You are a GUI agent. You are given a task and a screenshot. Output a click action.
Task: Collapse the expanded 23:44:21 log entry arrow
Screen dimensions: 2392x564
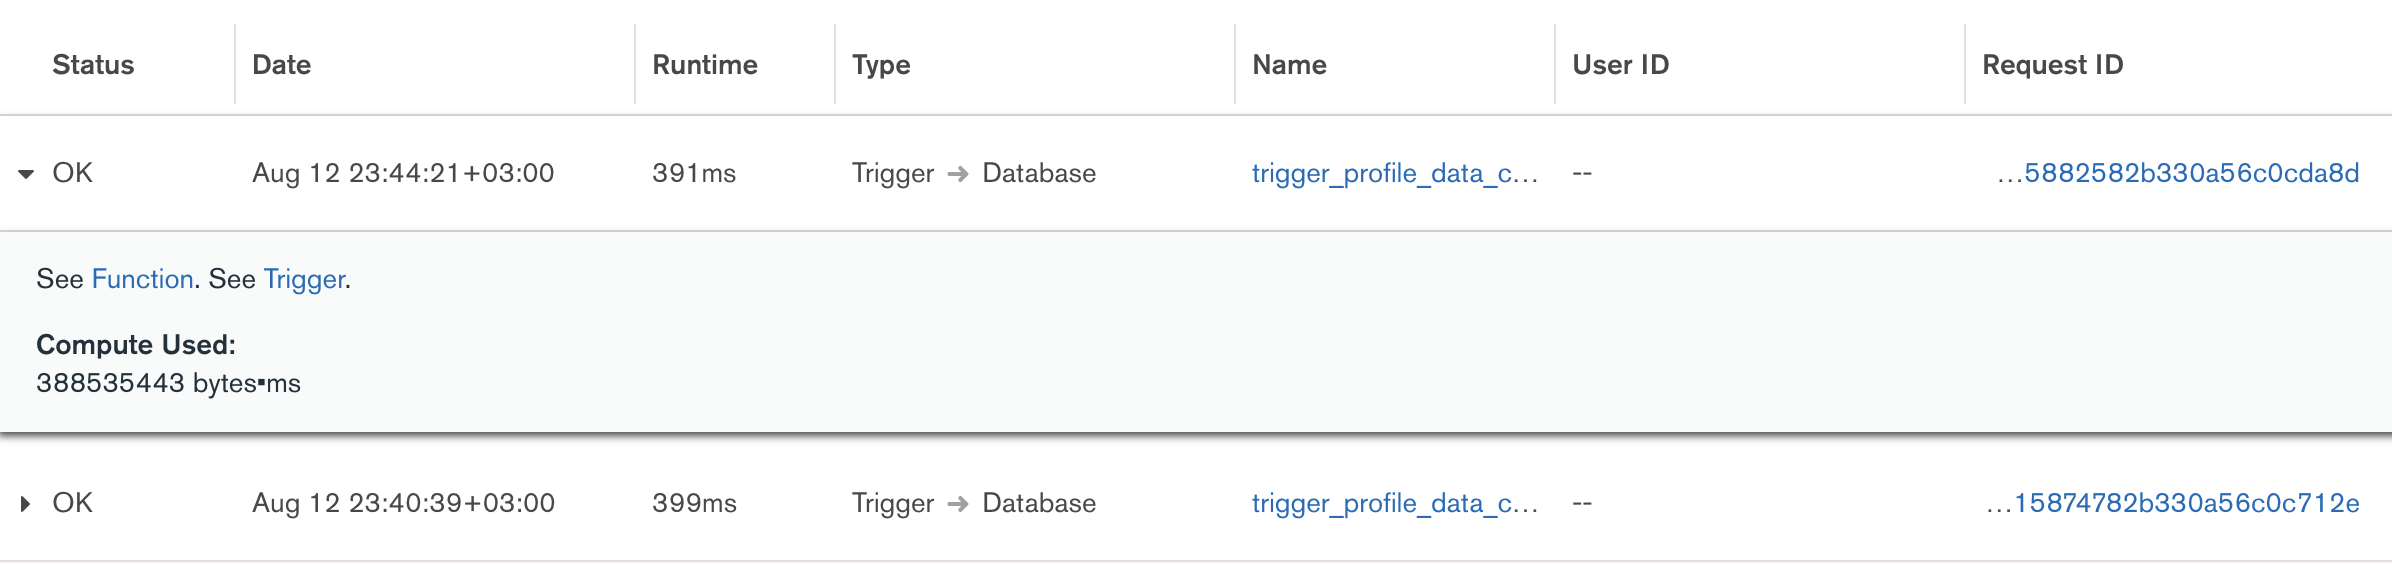coord(26,174)
